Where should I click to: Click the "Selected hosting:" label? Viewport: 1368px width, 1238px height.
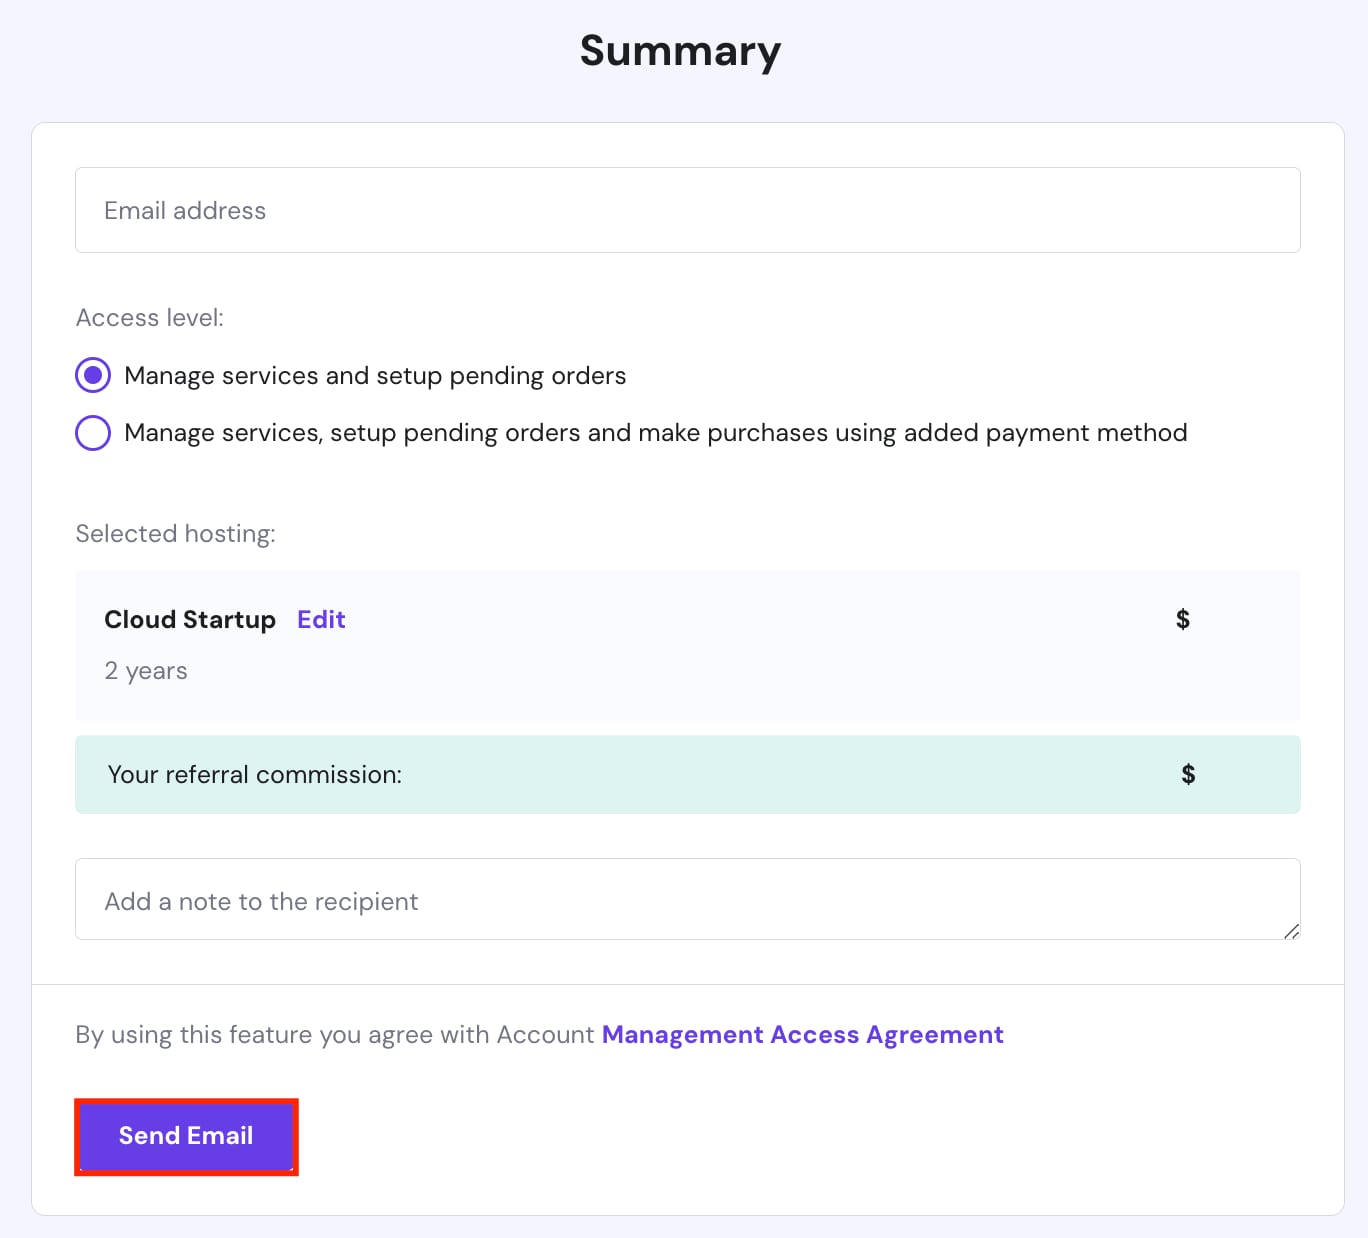[x=175, y=534]
